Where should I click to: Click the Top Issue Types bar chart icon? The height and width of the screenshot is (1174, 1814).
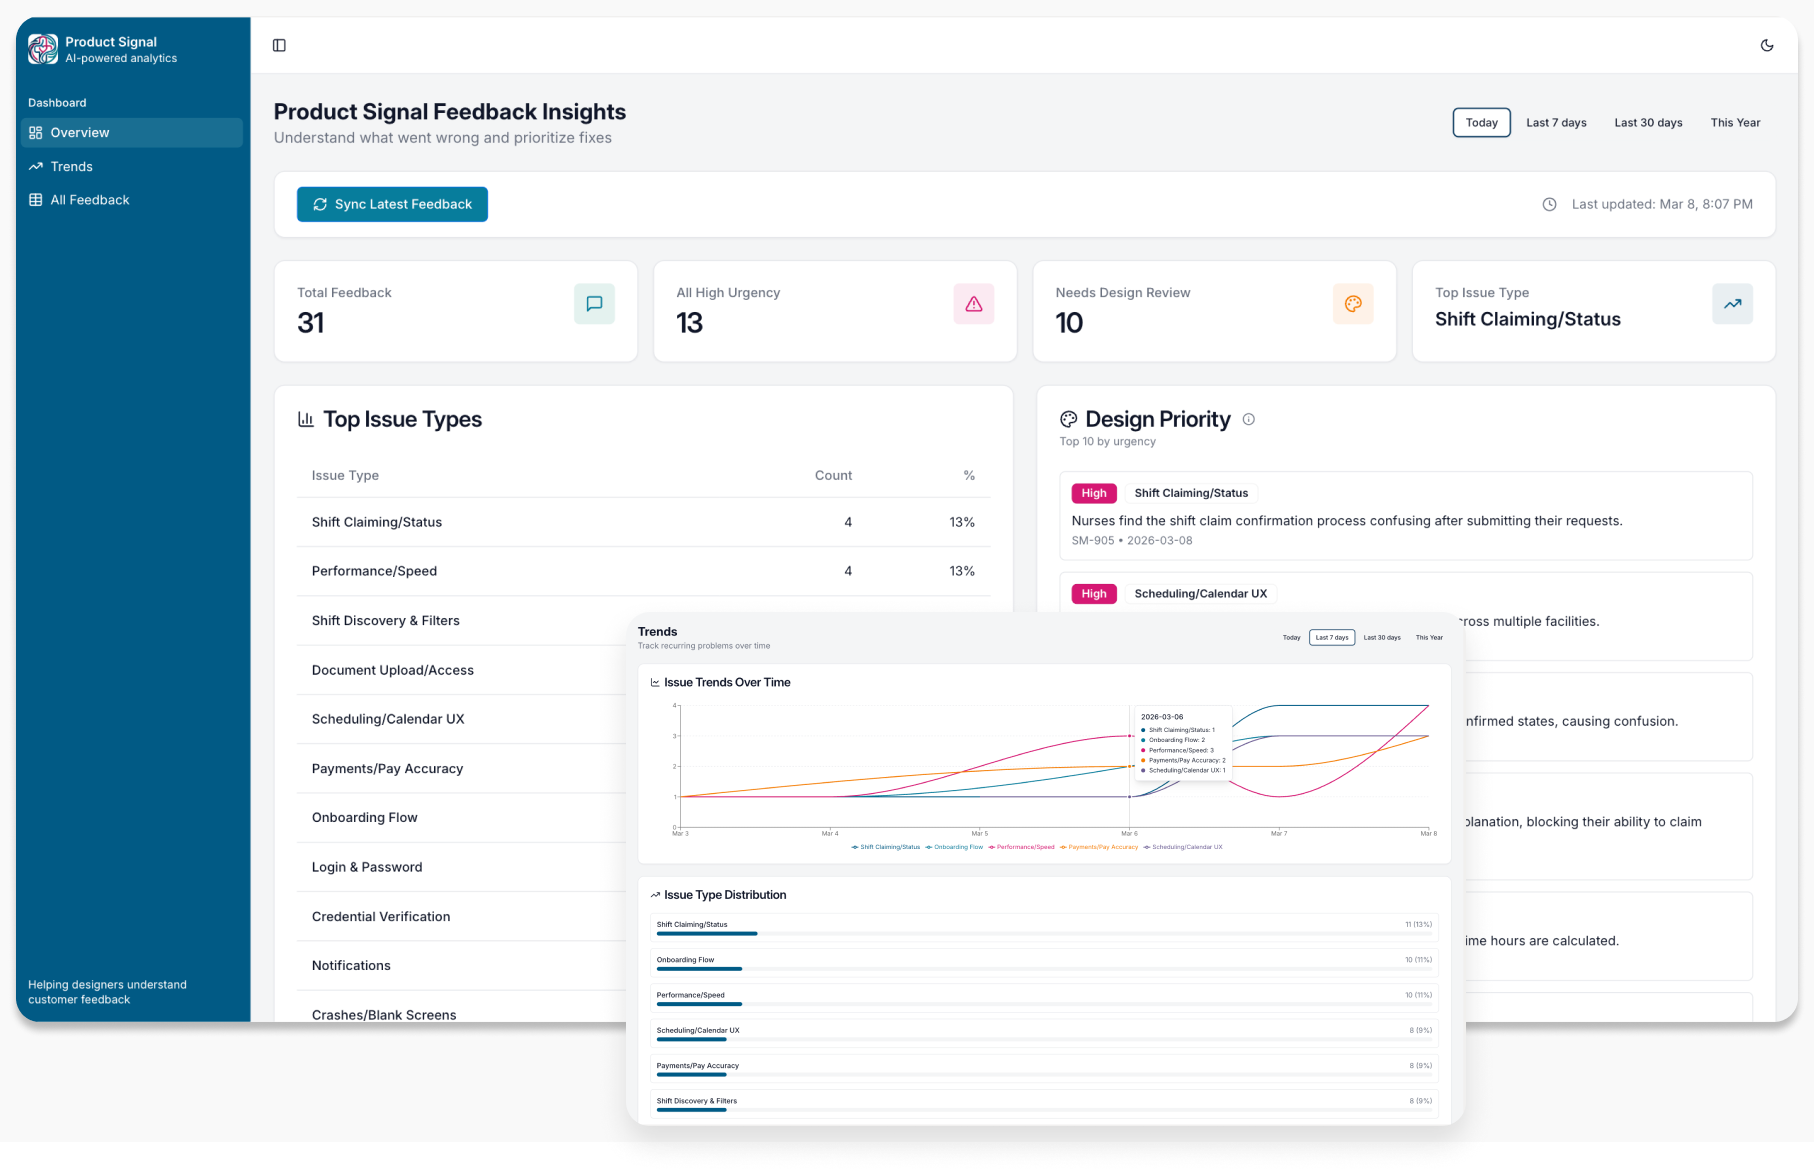(306, 419)
